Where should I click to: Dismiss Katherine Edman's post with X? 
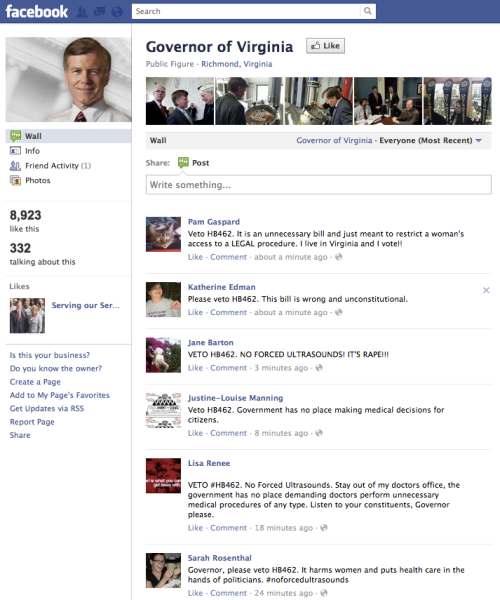tap(486, 290)
